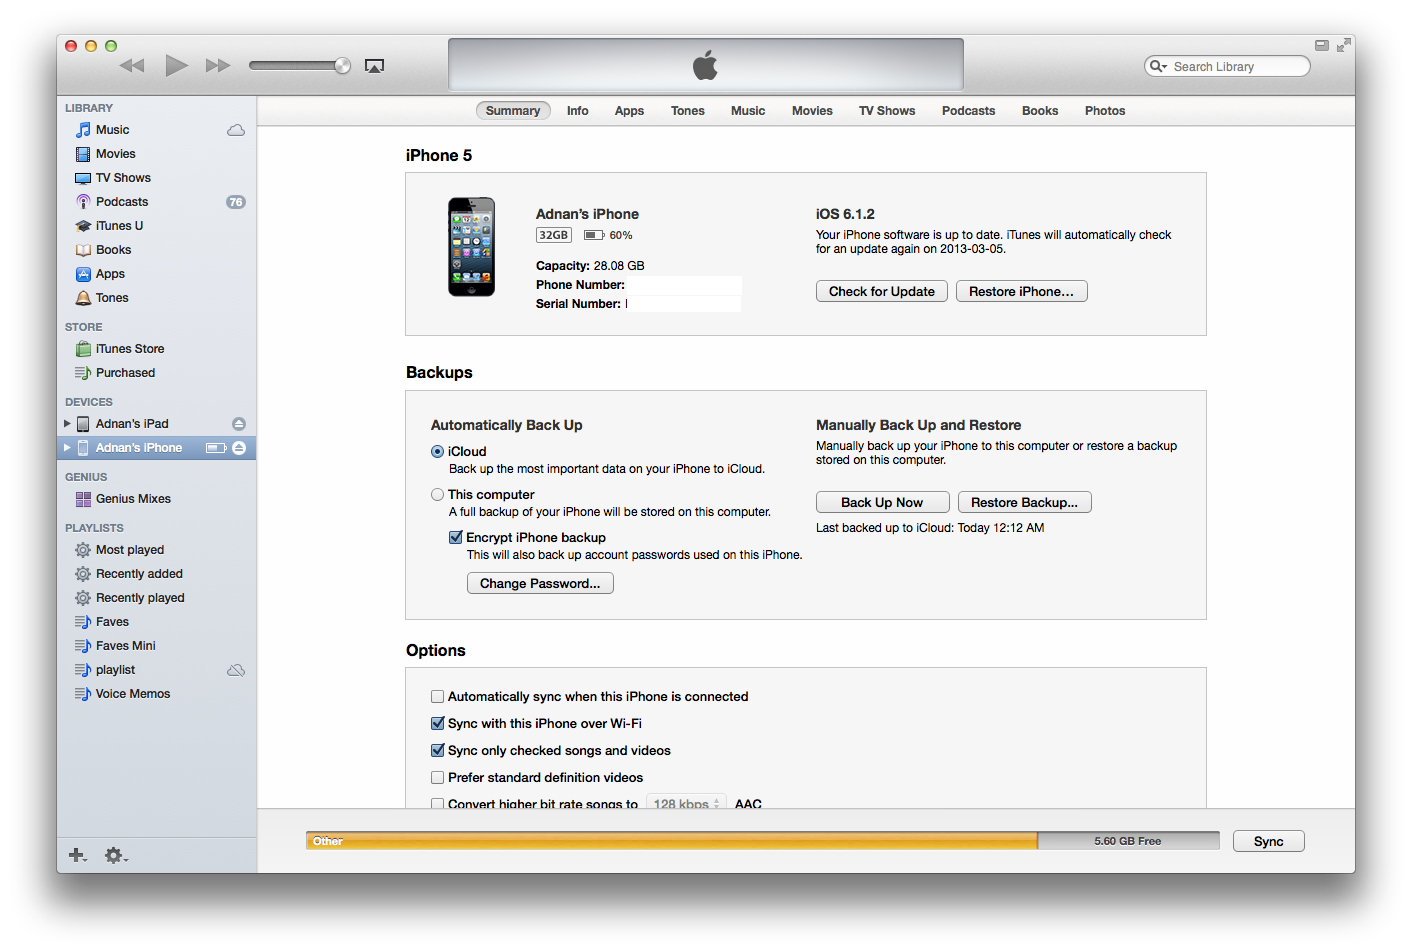Click Back Up Now button
The image size is (1412, 952).
882,502
